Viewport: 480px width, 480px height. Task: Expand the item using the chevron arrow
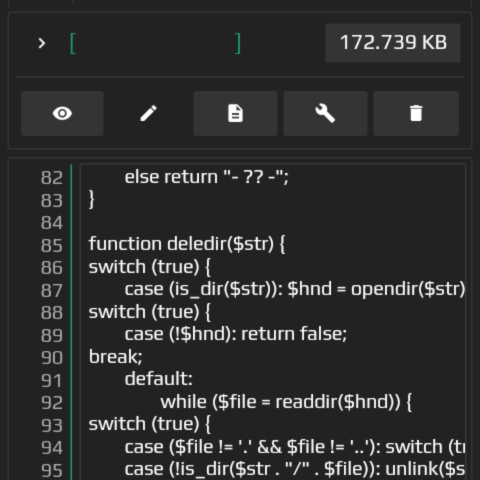point(42,43)
